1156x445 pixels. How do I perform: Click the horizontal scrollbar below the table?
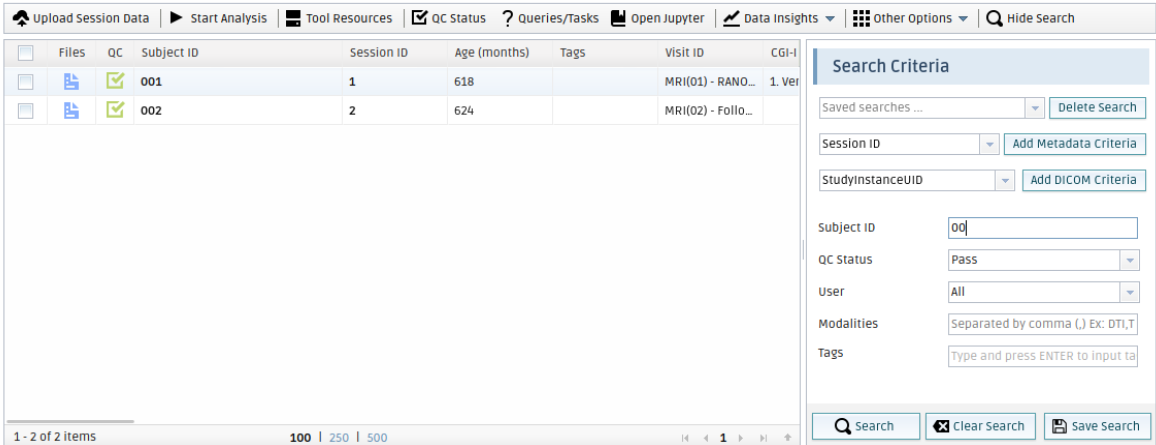pos(70,422)
